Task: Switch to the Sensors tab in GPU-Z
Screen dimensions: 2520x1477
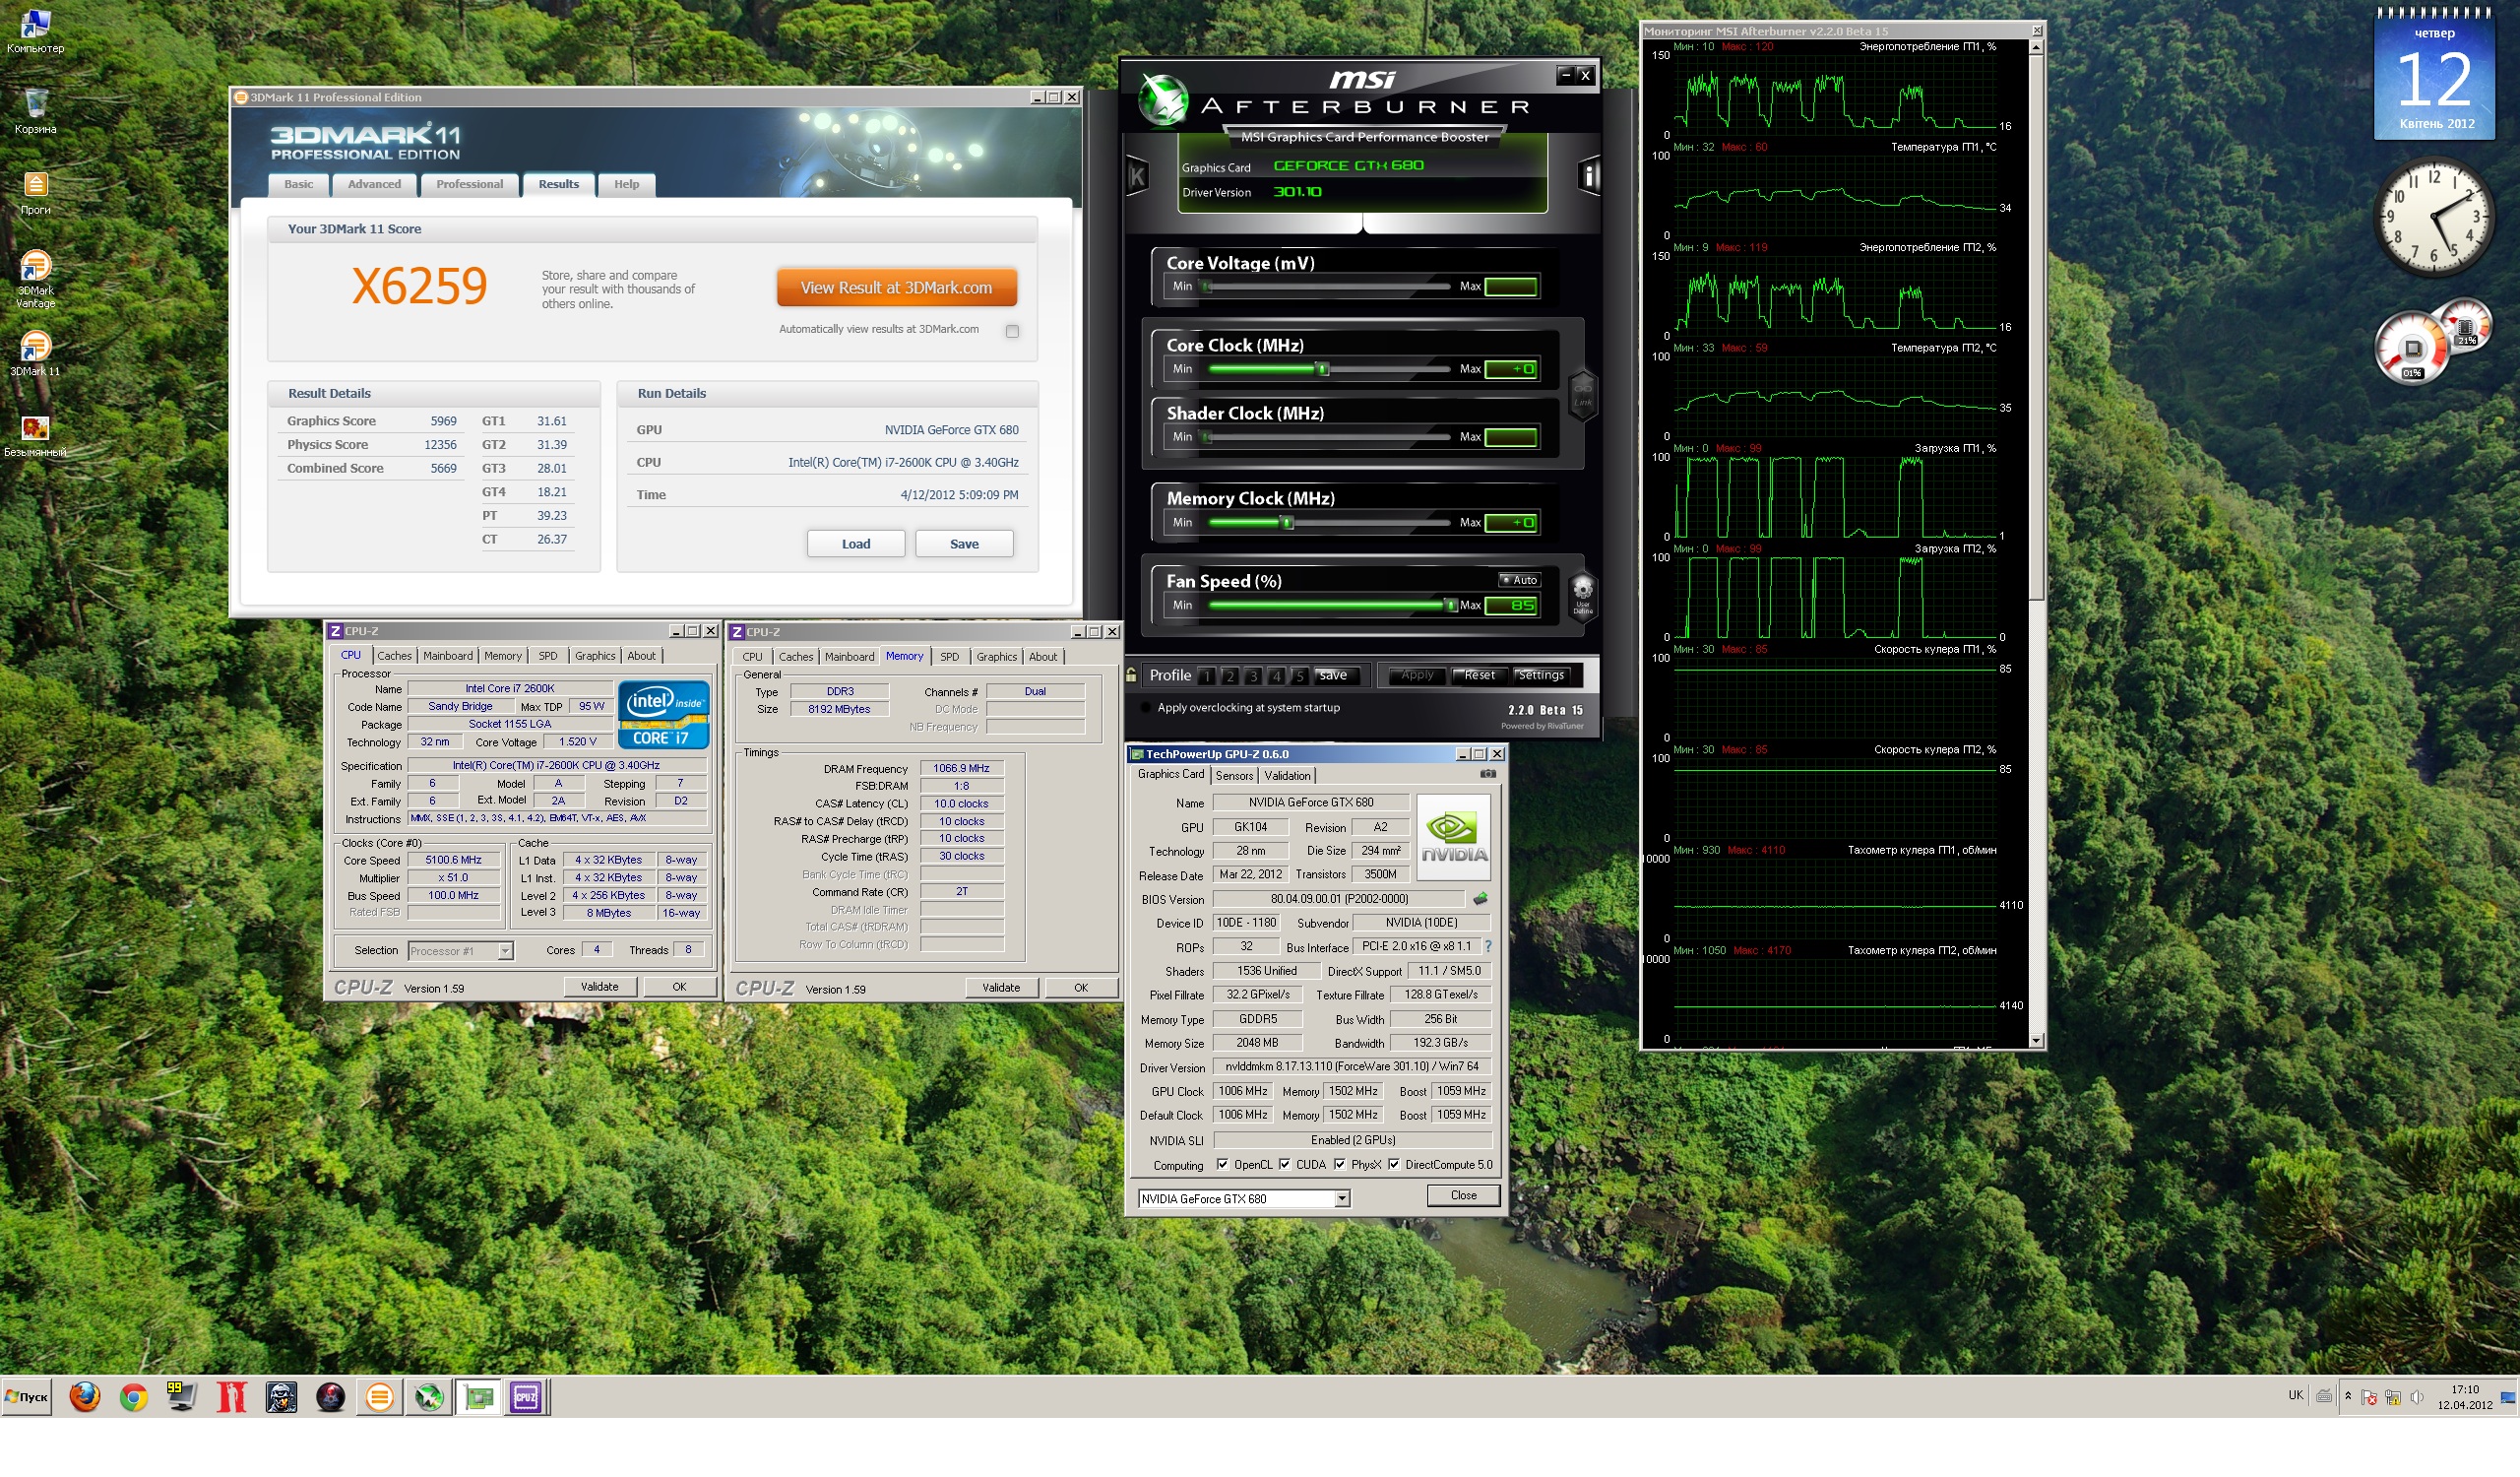Action: click(x=1234, y=776)
